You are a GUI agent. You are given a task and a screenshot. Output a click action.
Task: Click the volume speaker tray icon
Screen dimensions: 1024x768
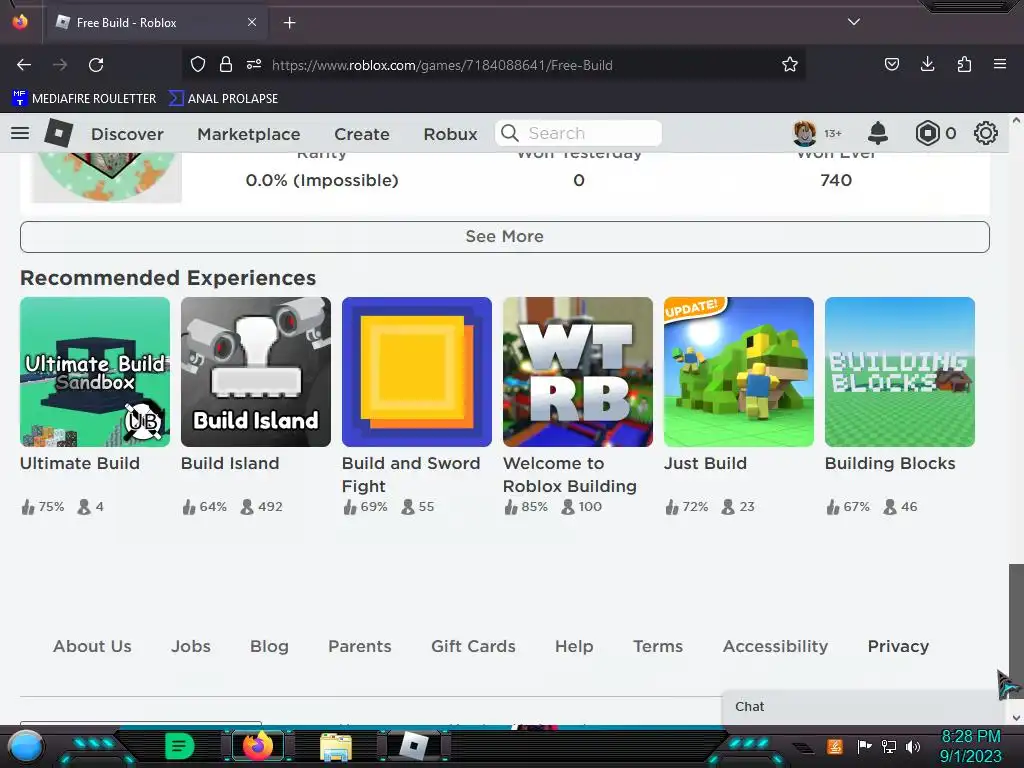913,746
